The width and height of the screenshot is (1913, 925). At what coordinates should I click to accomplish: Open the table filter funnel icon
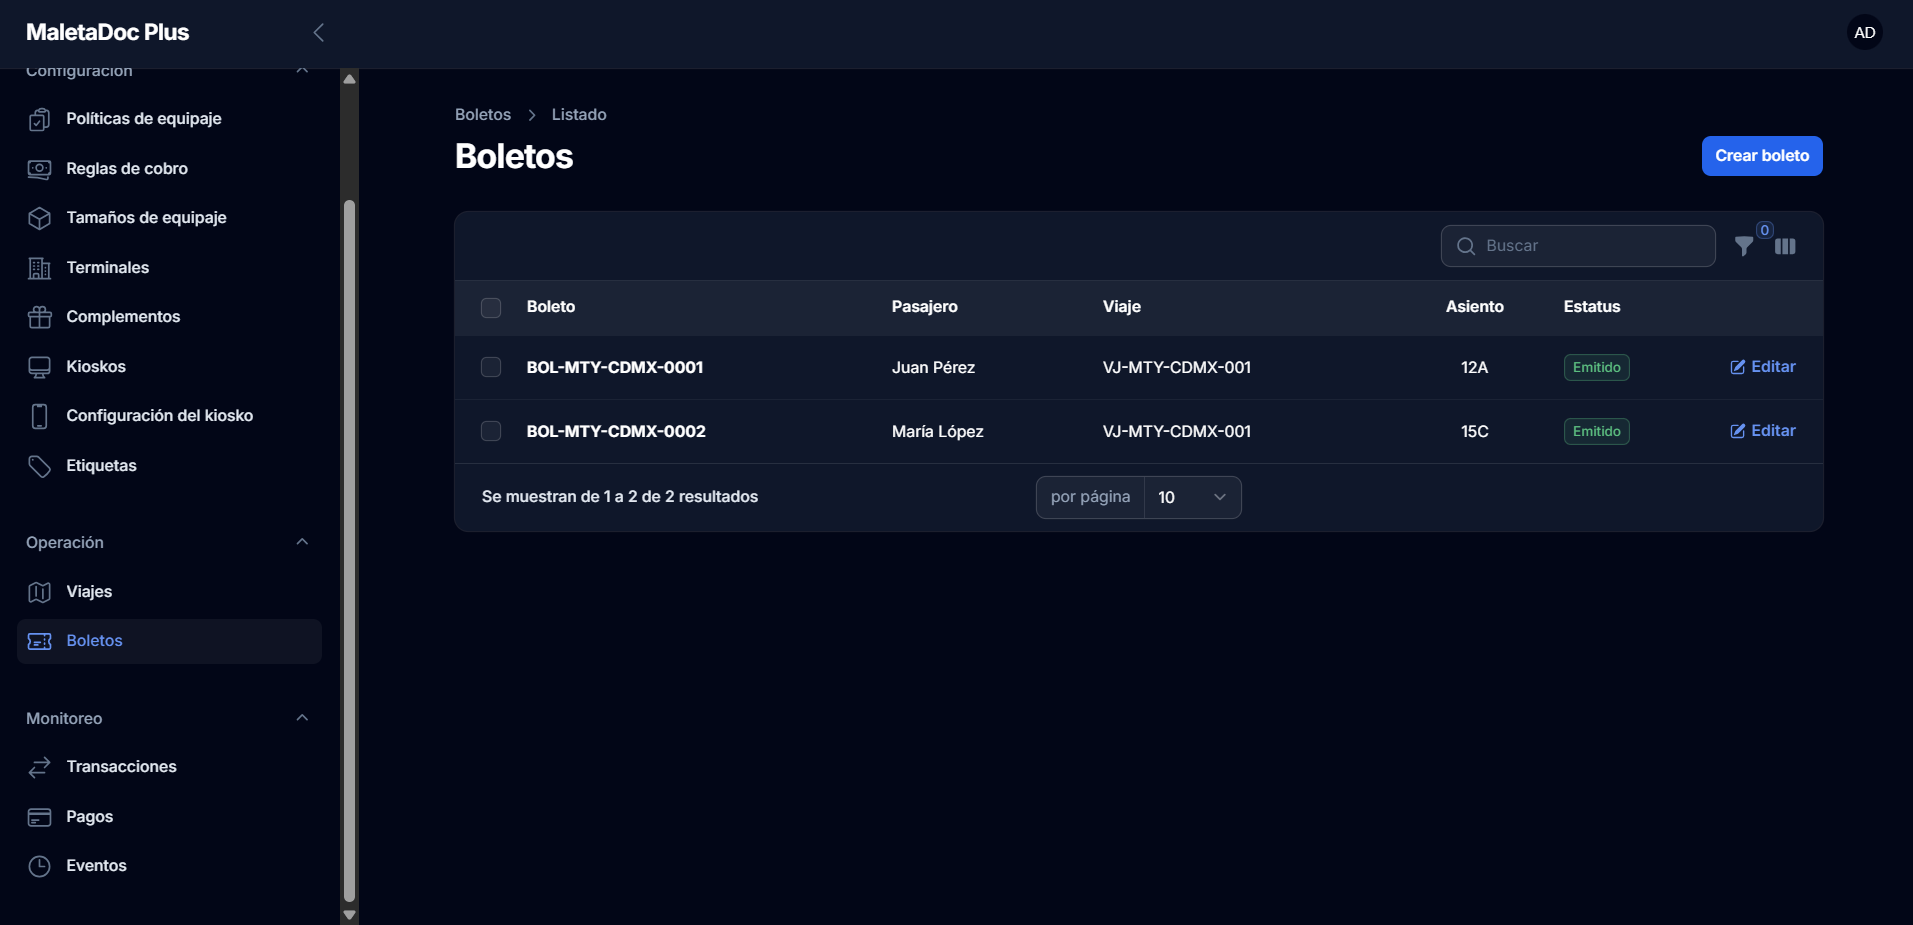point(1744,246)
